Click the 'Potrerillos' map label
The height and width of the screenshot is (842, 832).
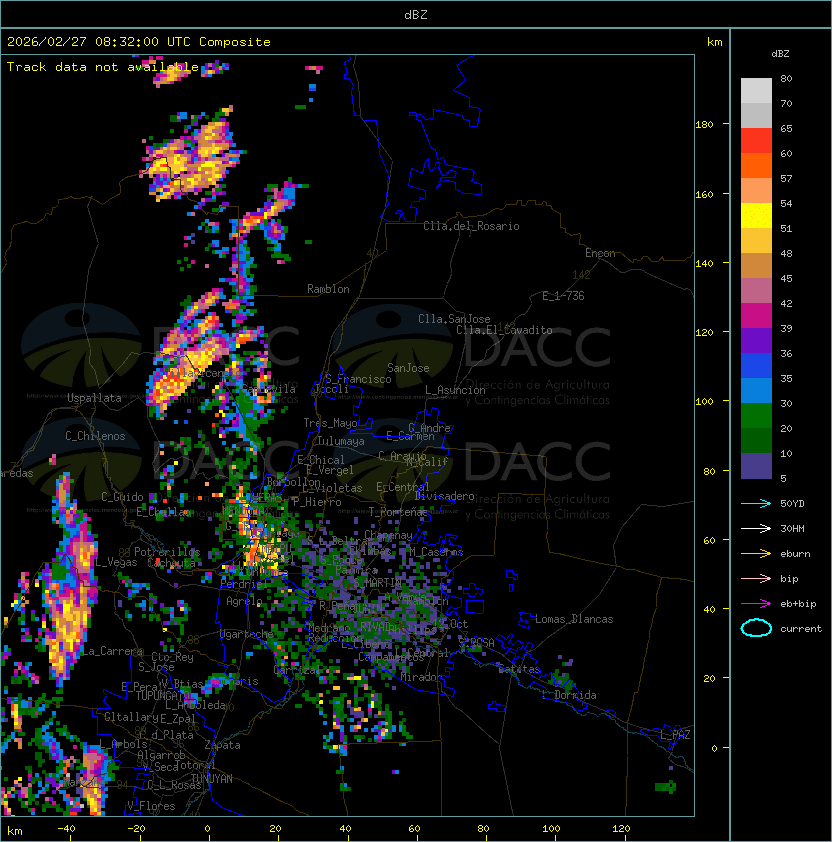coord(167,551)
